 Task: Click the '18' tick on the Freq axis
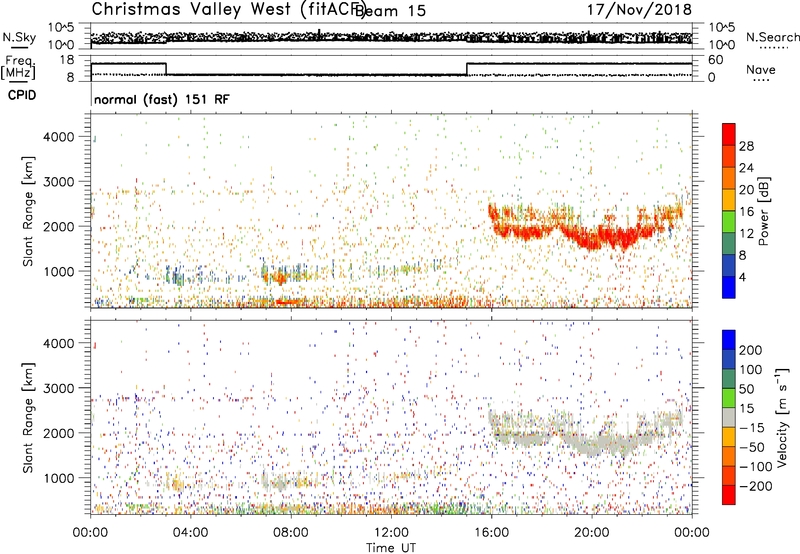coord(67,60)
